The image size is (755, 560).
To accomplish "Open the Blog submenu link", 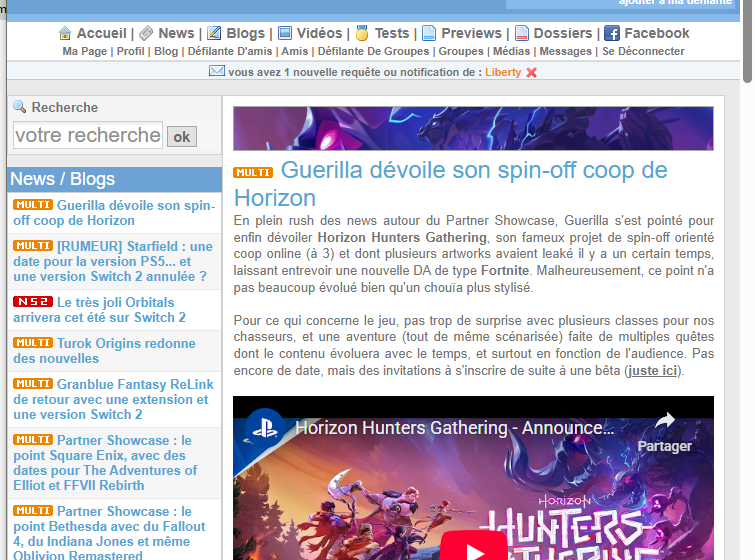I will [x=166, y=51].
